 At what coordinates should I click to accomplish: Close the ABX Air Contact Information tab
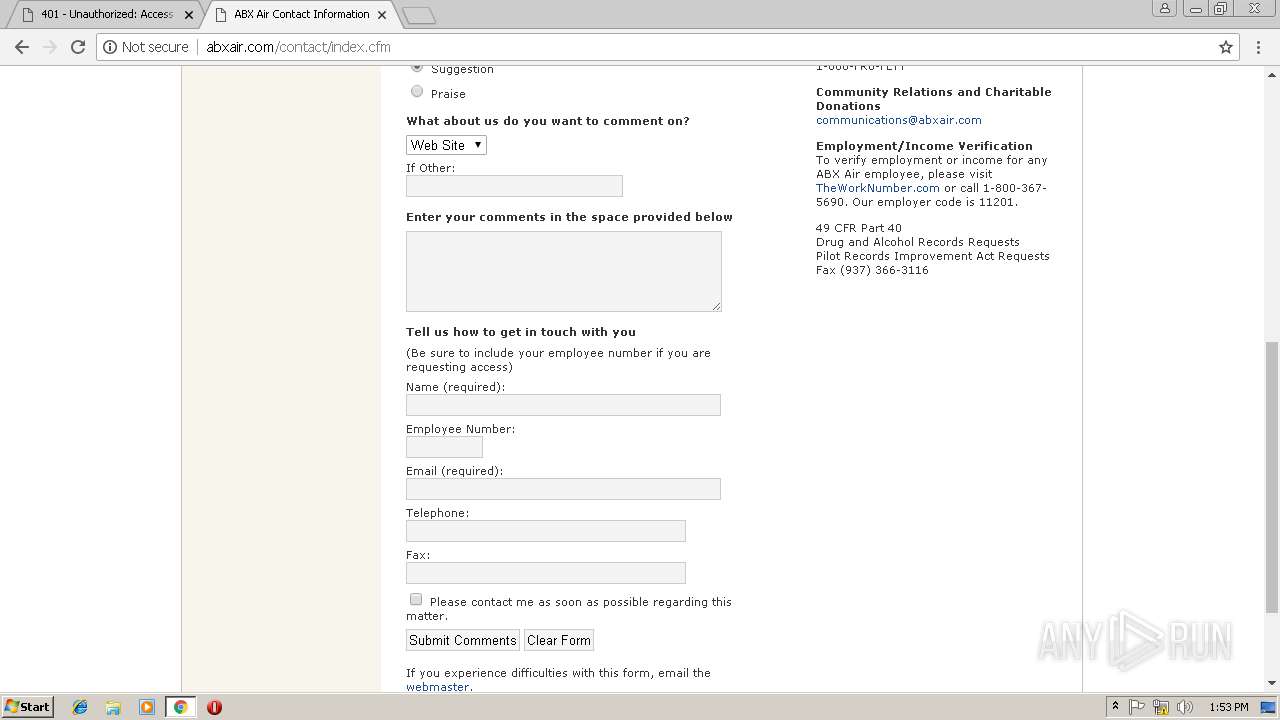point(382,15)
